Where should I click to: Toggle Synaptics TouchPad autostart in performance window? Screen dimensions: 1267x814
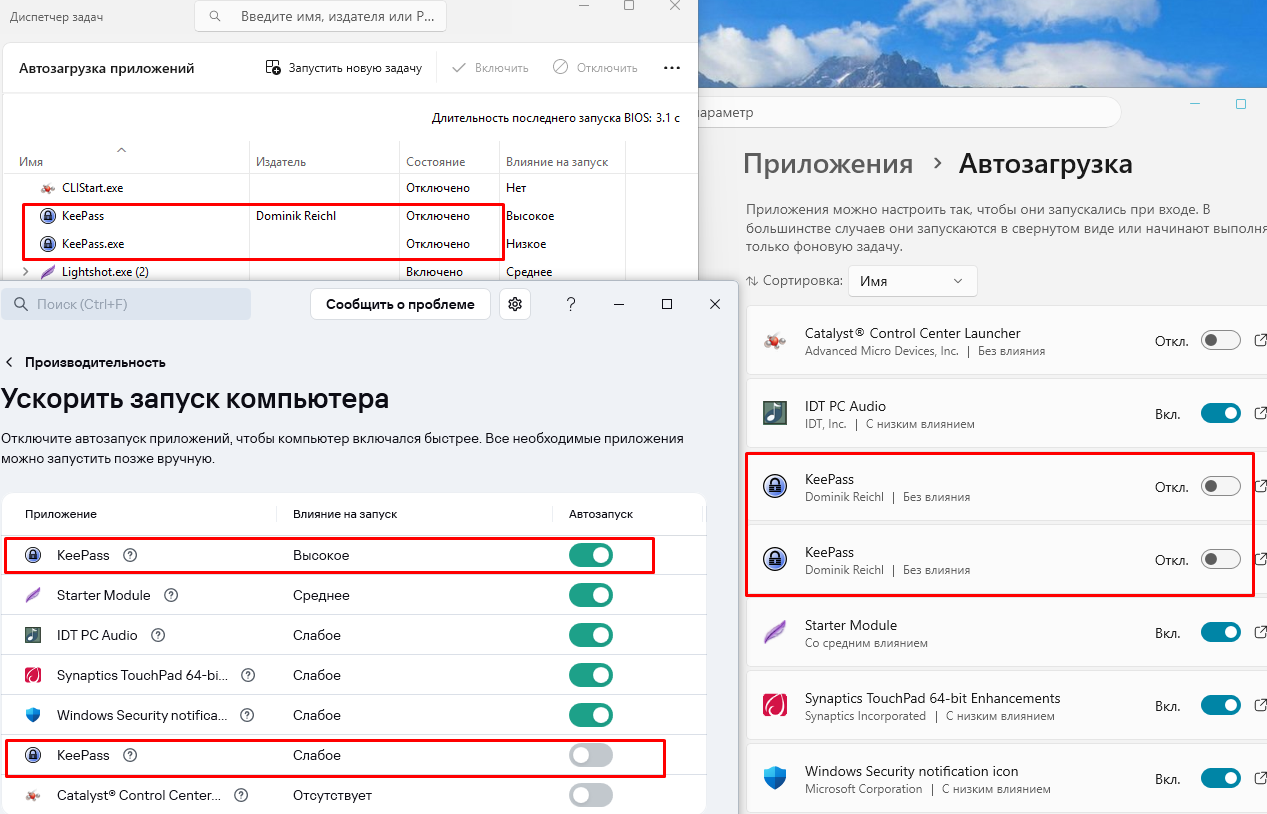click(x=591, y=675)
